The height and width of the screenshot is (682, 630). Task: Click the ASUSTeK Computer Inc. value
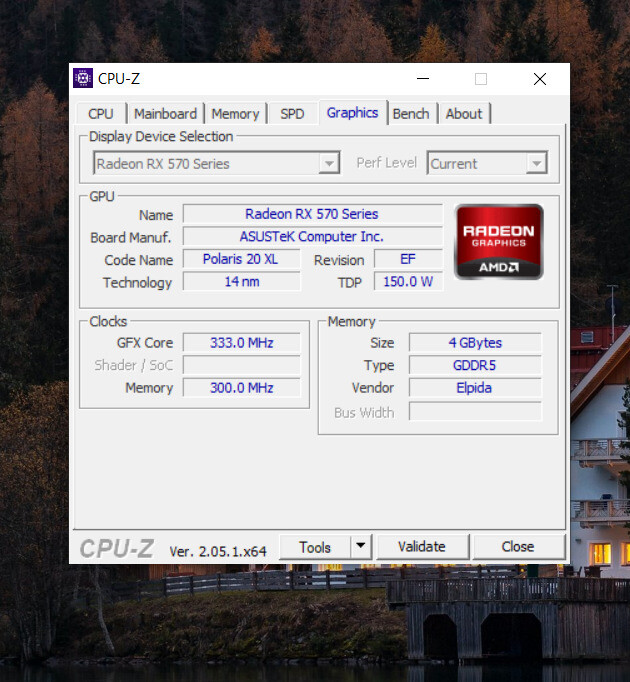[x=312, y=237]
